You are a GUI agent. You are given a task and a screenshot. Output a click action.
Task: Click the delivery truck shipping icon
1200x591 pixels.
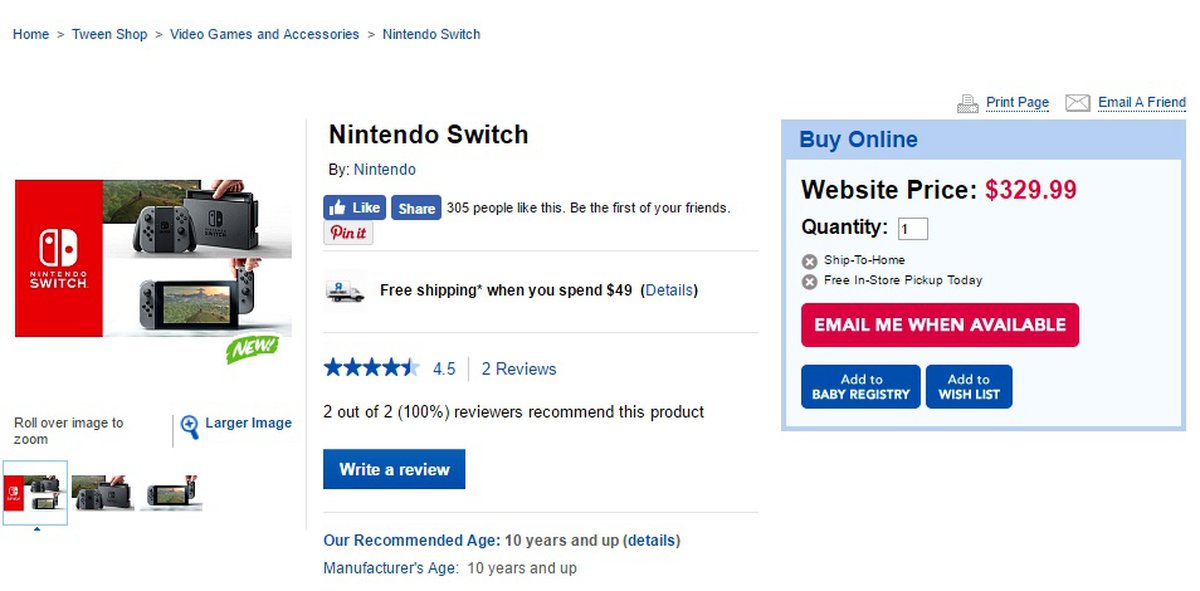coord(345,292)
